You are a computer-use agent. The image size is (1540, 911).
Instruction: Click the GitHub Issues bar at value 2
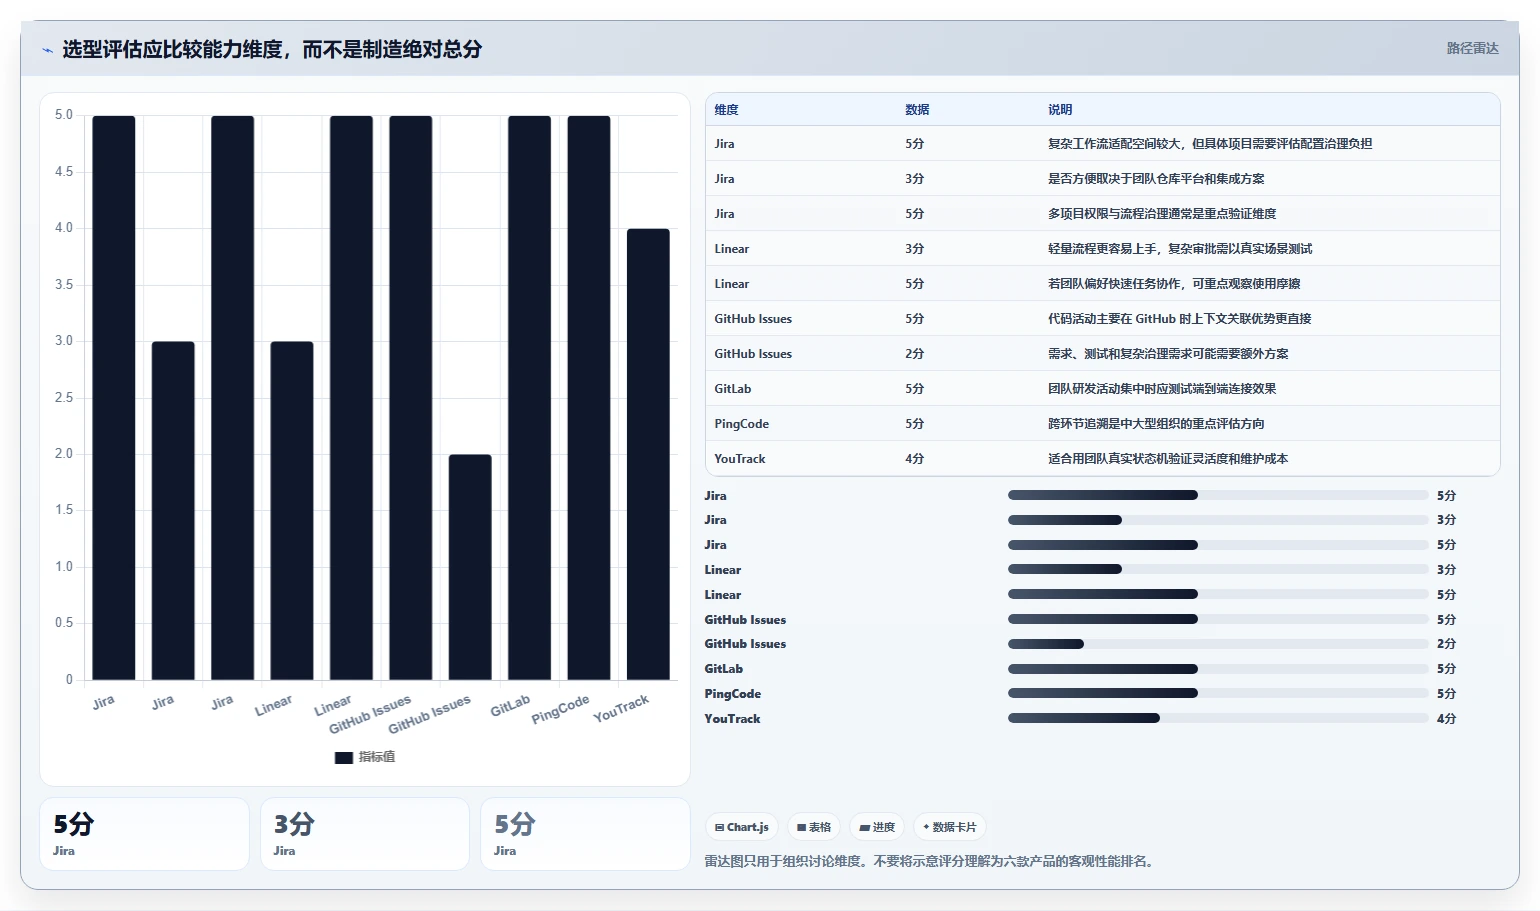point(470,567)
